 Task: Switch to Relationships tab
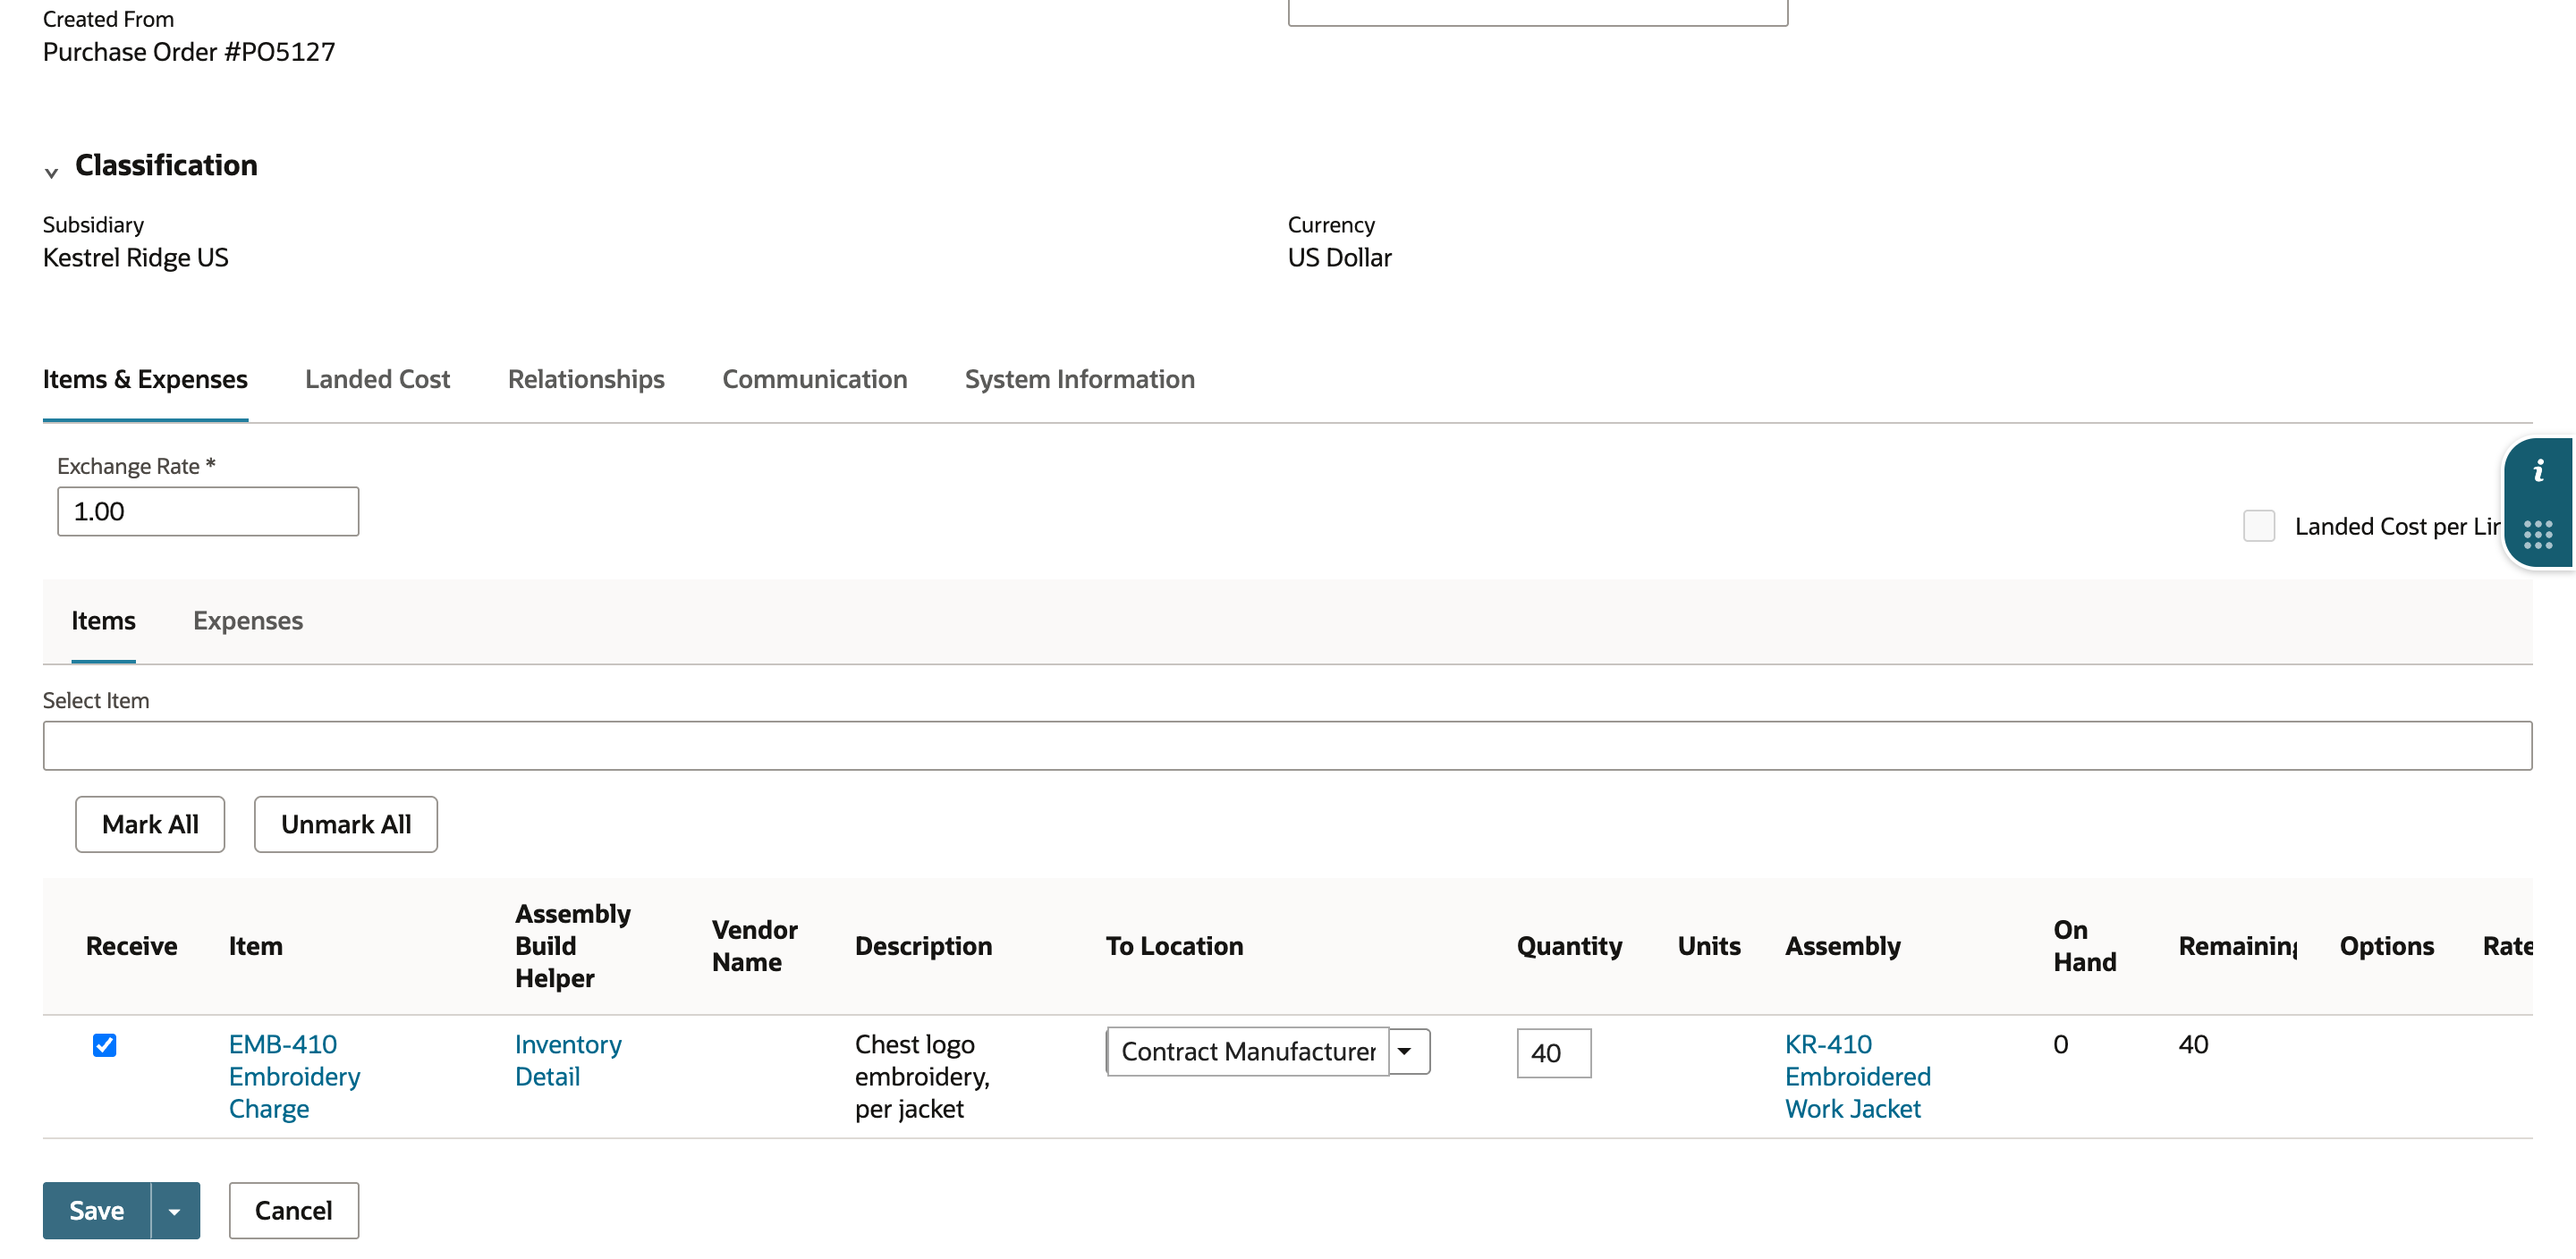(586, 379)
